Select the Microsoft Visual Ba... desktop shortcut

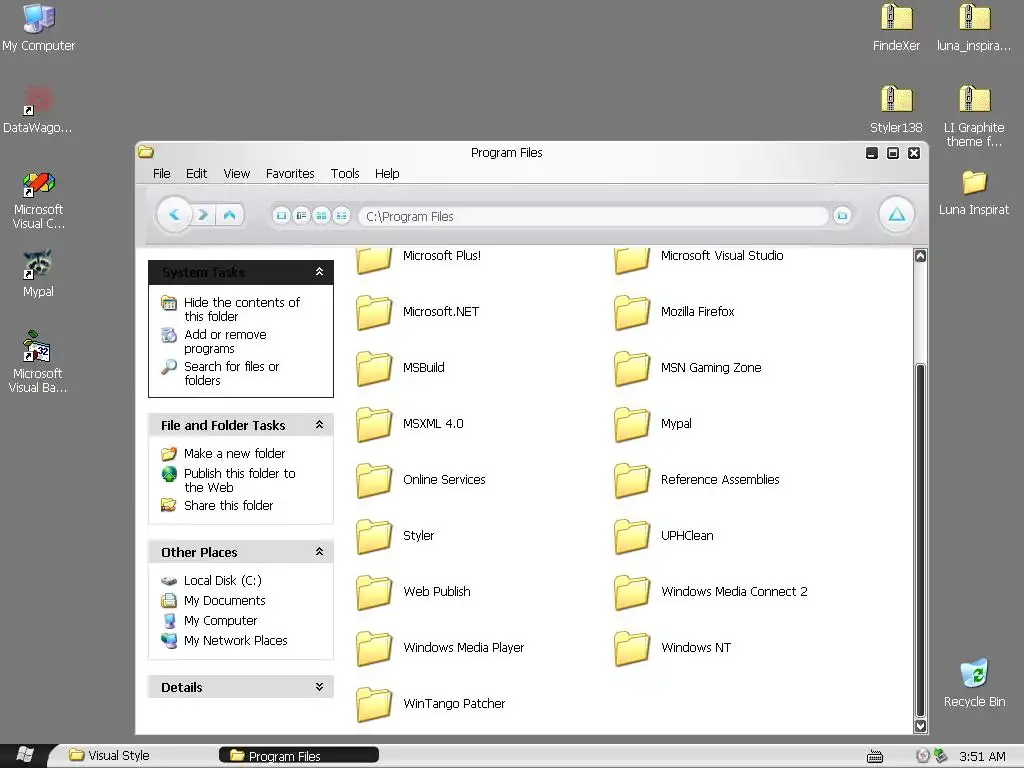coord(38,362)
